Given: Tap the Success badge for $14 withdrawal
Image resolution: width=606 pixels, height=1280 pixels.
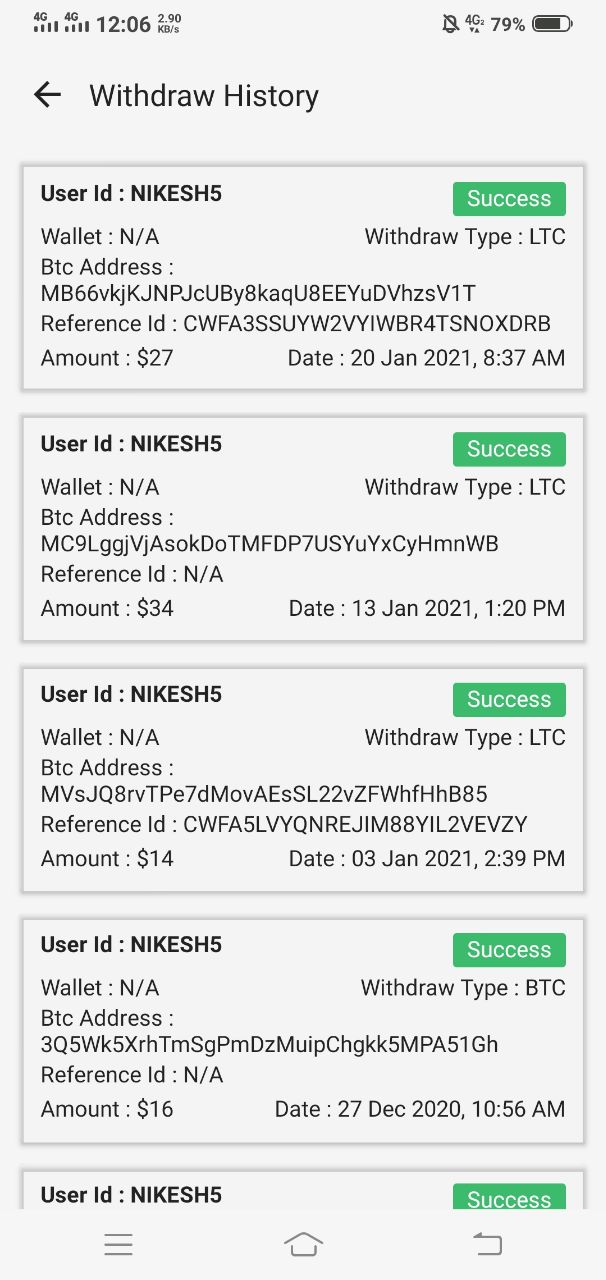Looking at the screenshot, I should click(x=509, y=699).
